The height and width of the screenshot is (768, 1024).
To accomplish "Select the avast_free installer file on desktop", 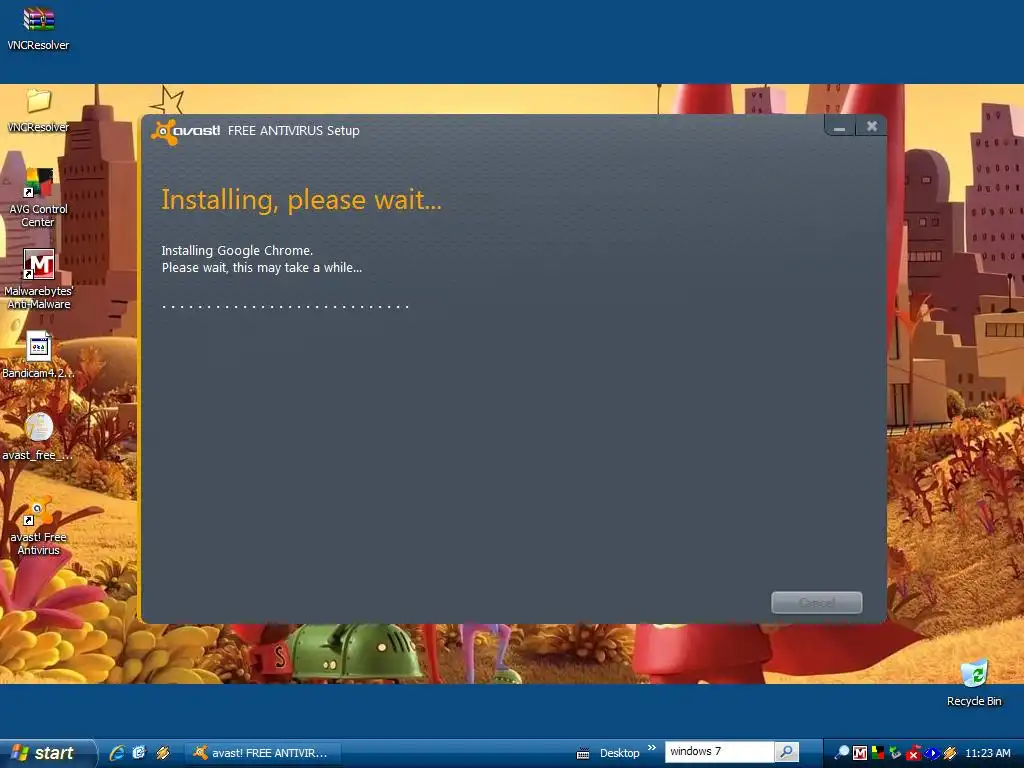I will tap(38, 437).
